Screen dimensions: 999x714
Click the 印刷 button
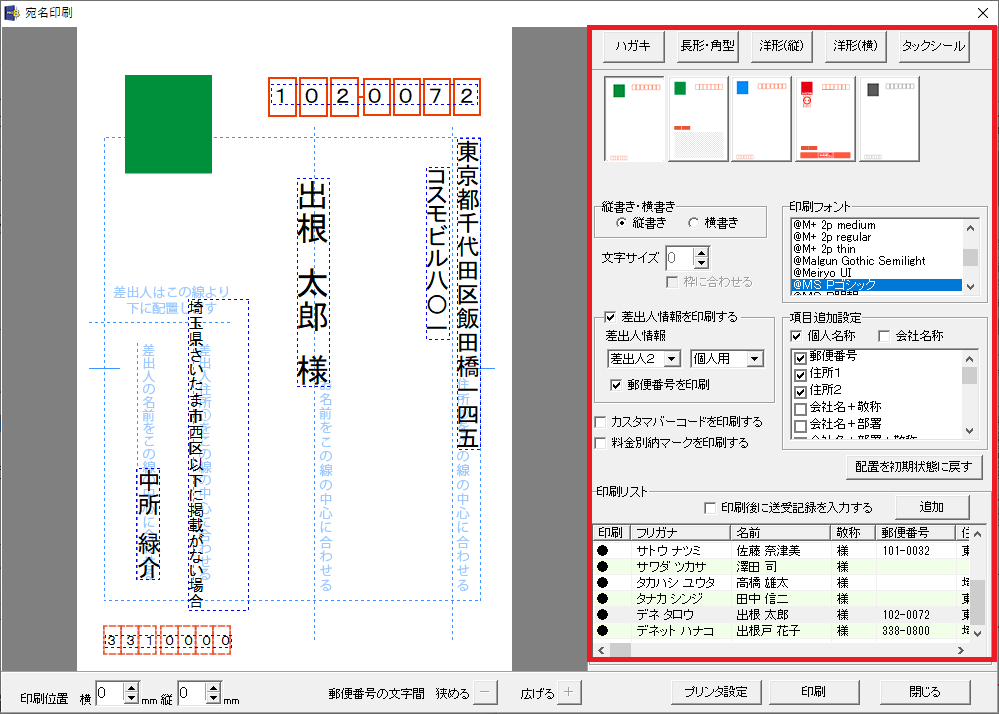[x=814, y=692]
